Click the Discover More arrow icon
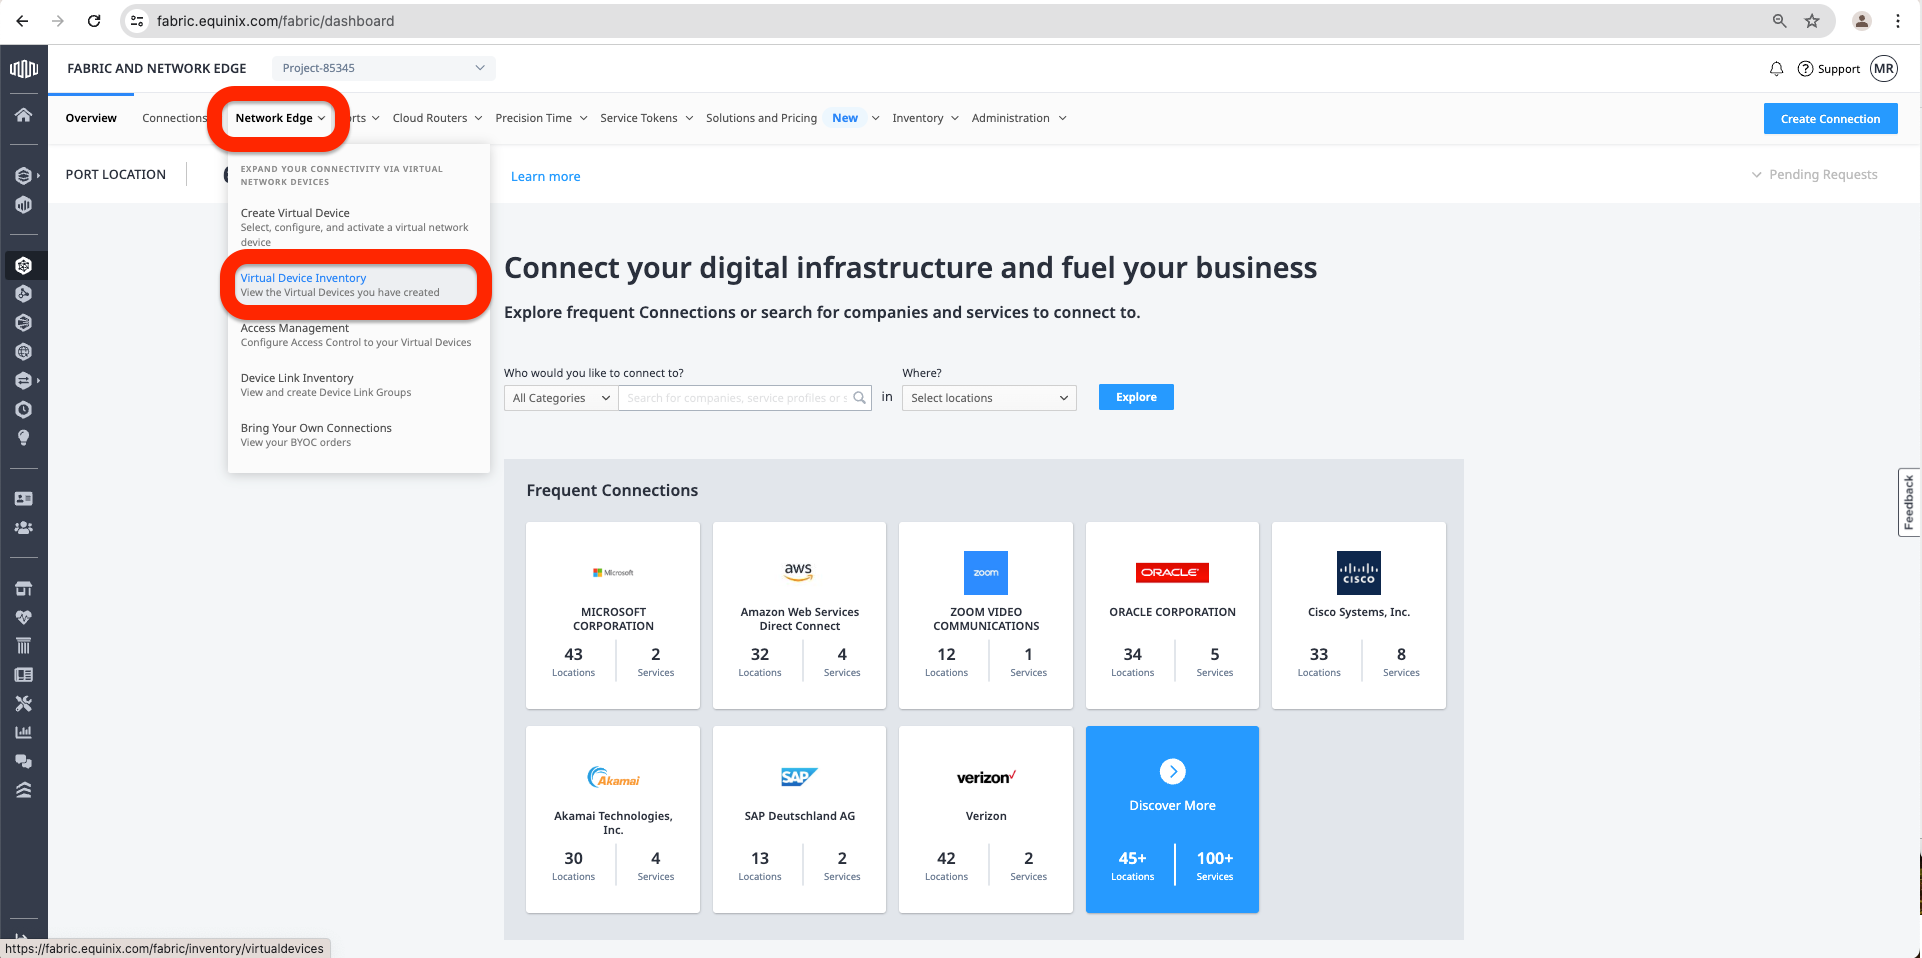1922x958 pixels. 1172,772
